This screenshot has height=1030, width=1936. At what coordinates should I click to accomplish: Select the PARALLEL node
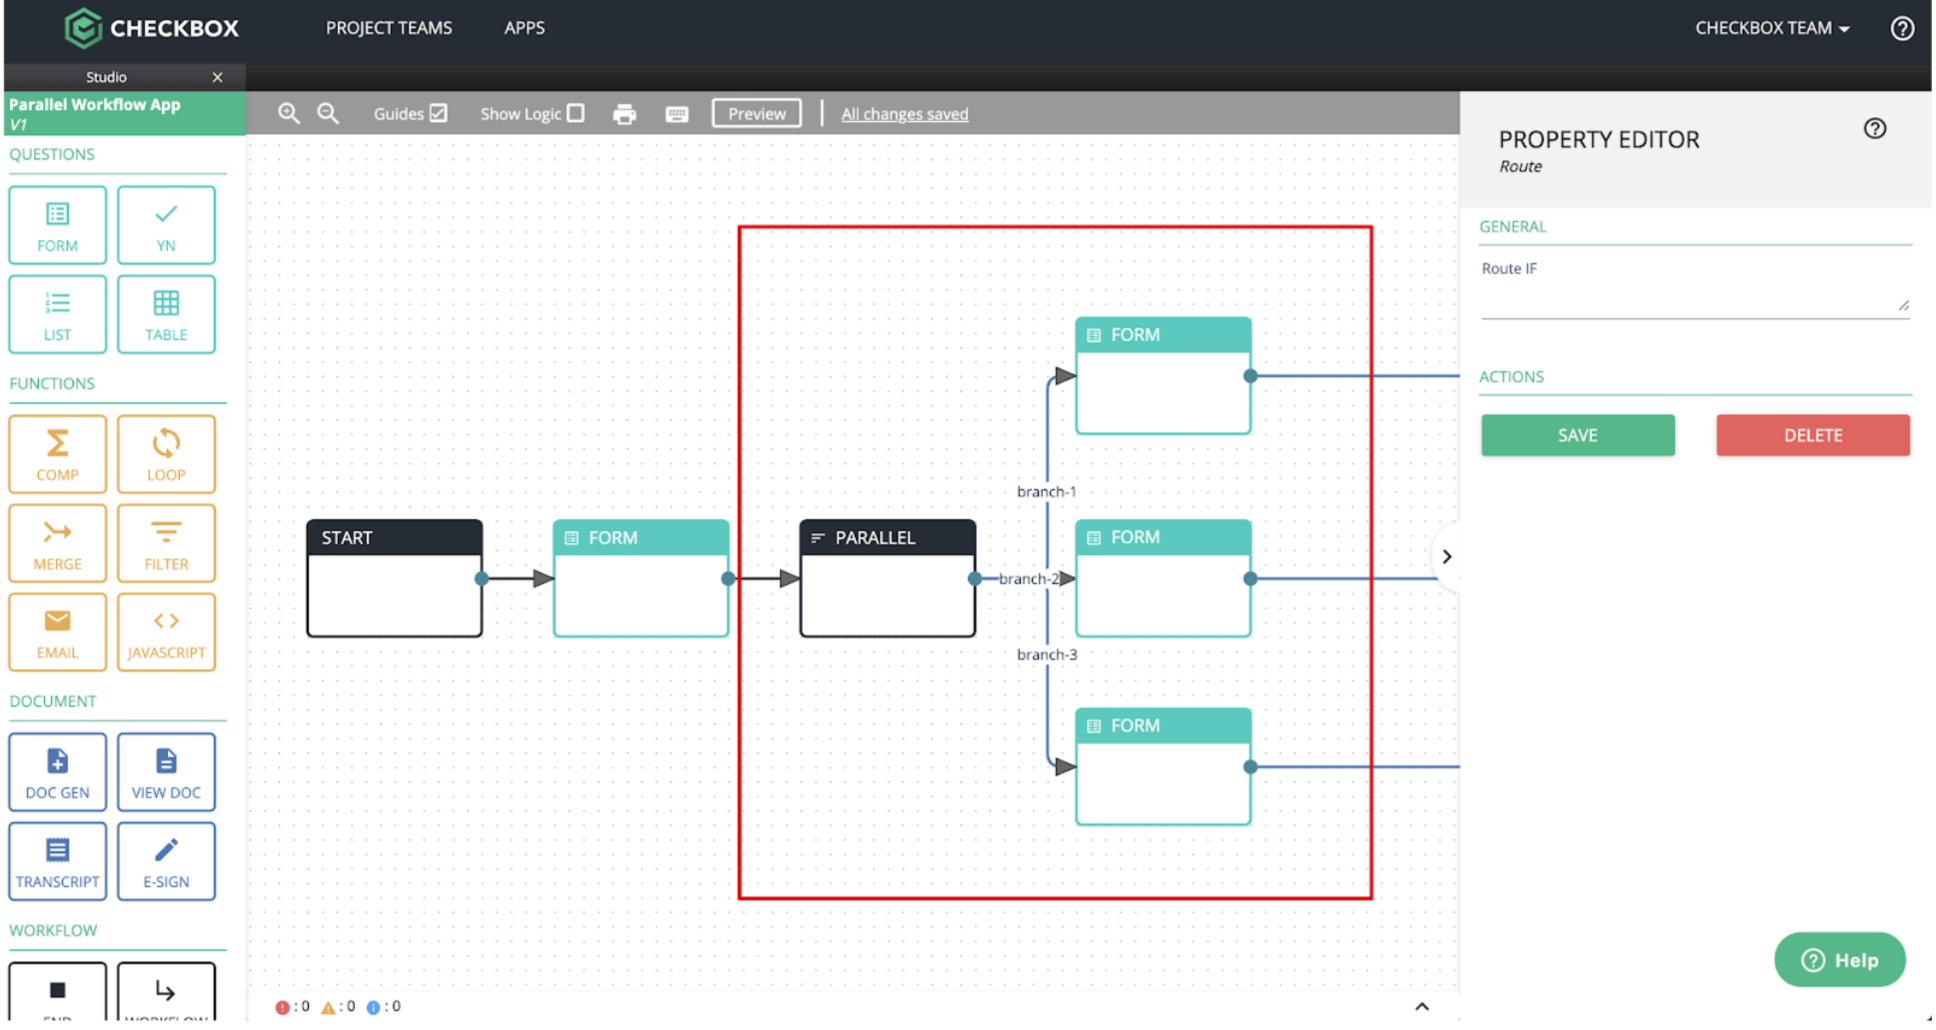tap(887, 578)
